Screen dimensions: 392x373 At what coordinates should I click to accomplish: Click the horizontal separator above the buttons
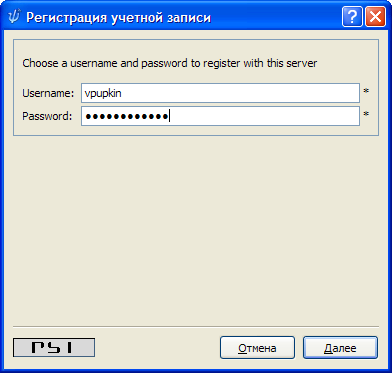(196, 326)
